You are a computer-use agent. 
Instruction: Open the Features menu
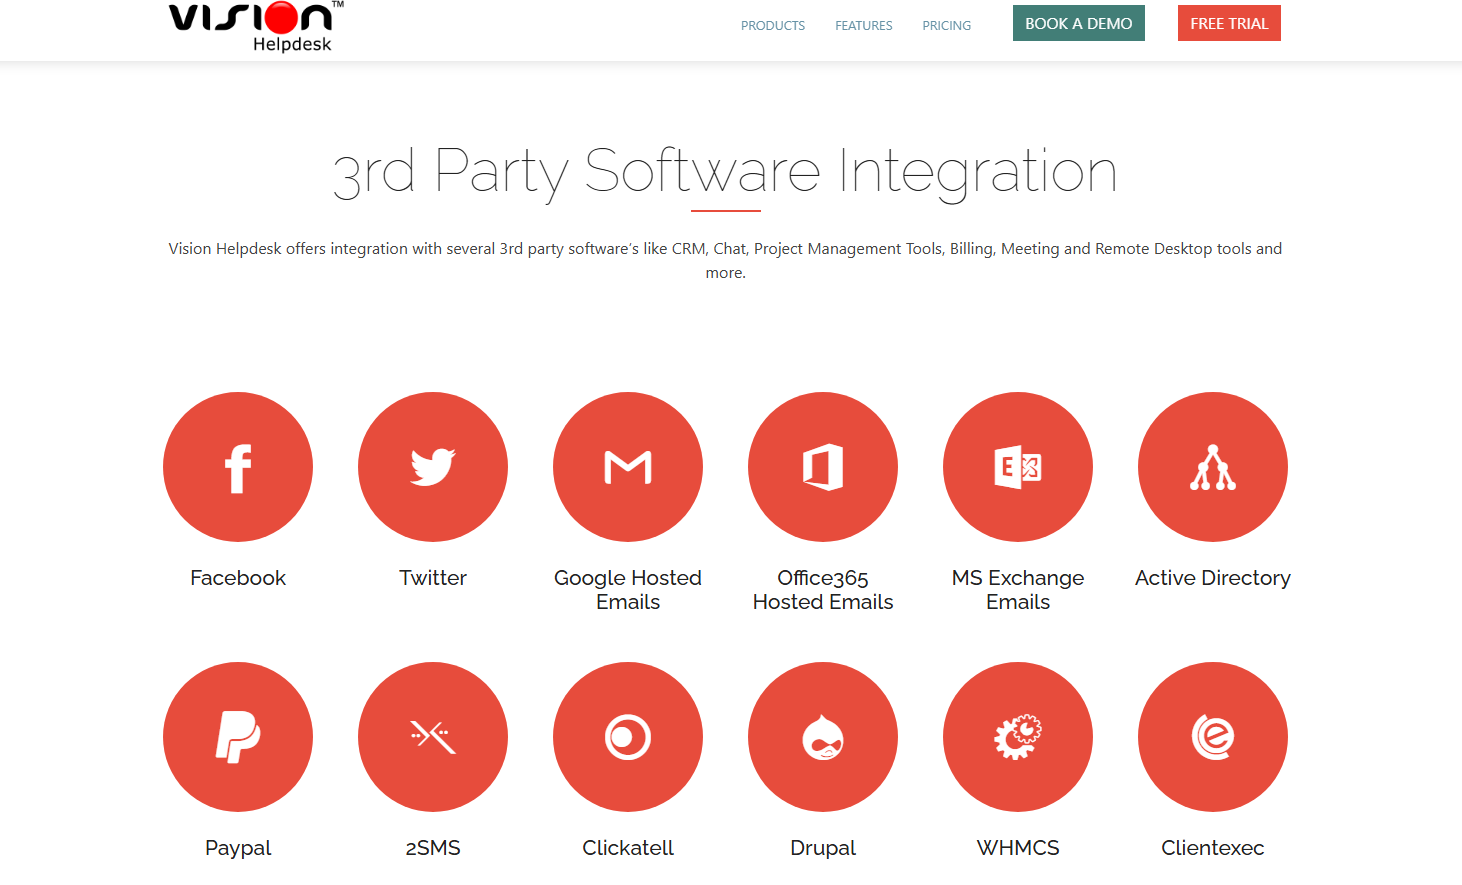[x=864, y=26]
